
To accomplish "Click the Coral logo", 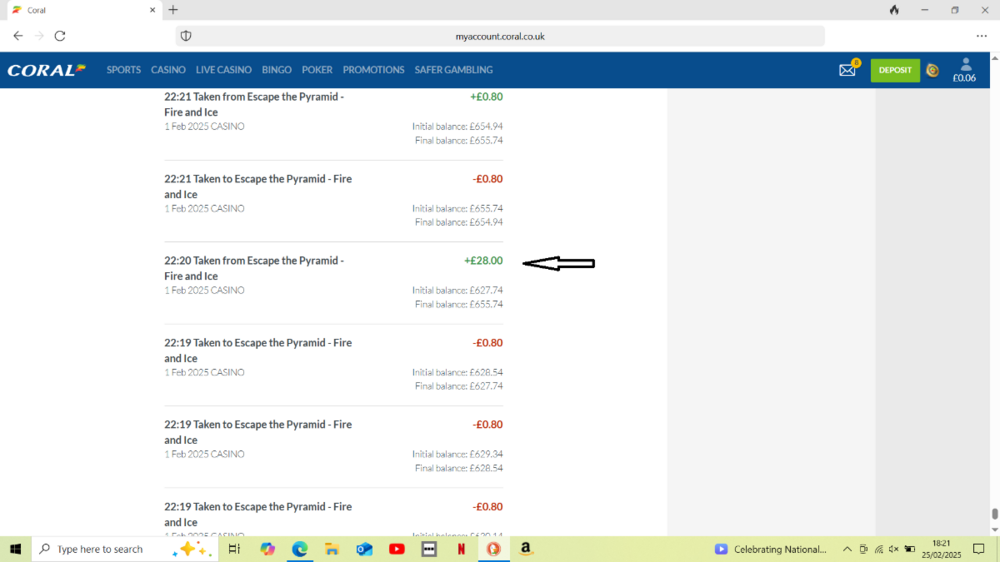I will [46, 70].
